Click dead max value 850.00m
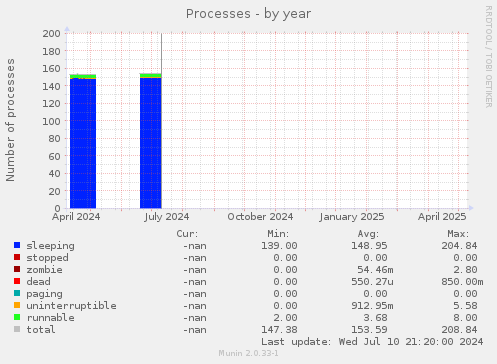 pyautogui.click(x=462, y=282)
